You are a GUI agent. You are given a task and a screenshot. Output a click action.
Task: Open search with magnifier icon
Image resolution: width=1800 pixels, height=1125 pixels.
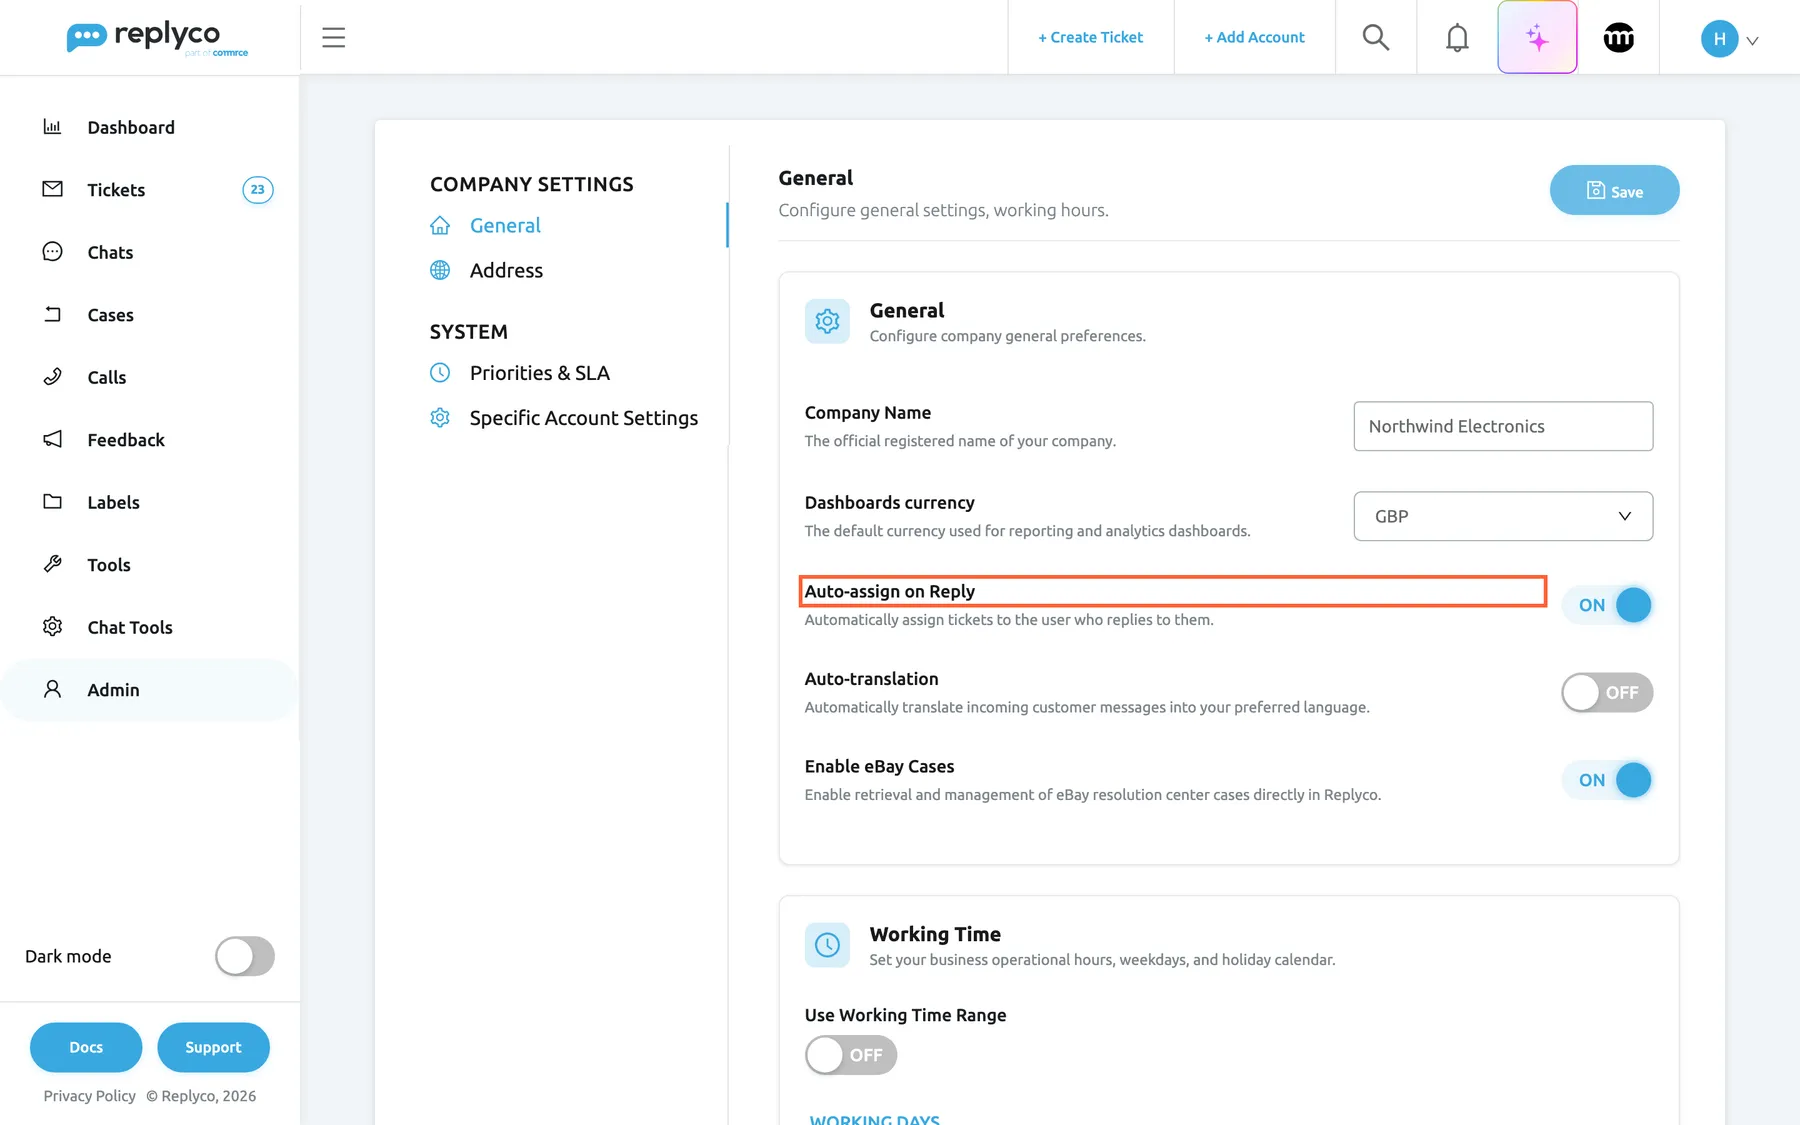pos(1376,38)
